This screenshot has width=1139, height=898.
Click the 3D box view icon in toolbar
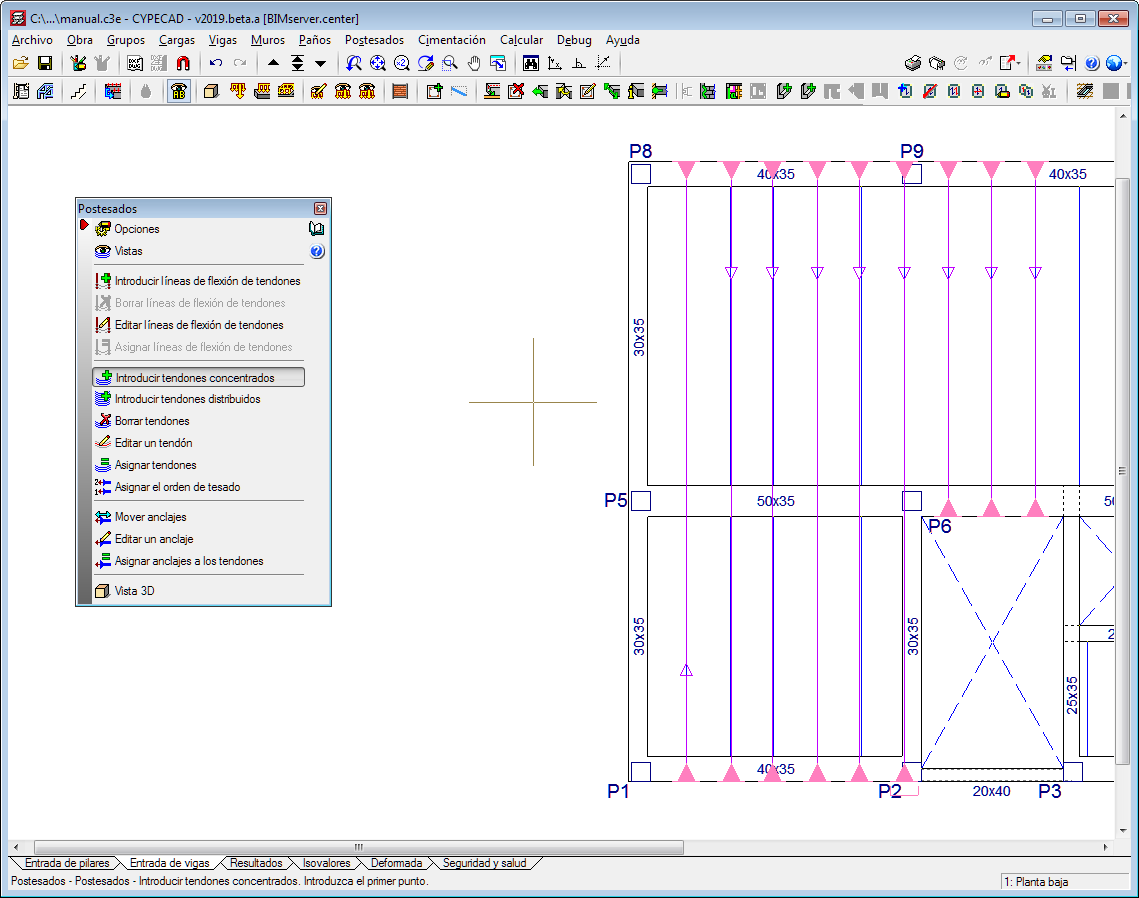tap(211, 92)
